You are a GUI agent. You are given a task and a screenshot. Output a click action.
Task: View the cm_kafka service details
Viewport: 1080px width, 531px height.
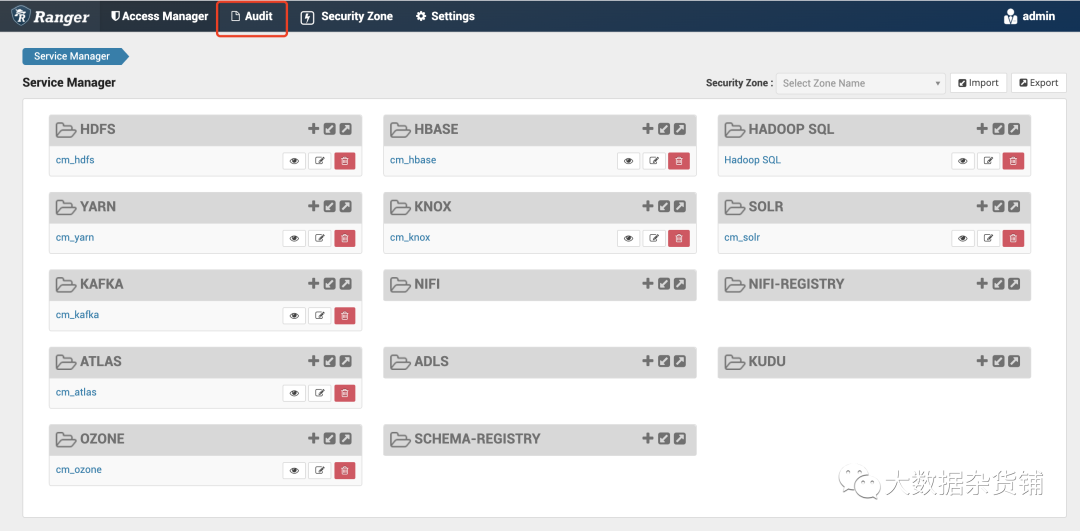point(294,315)
